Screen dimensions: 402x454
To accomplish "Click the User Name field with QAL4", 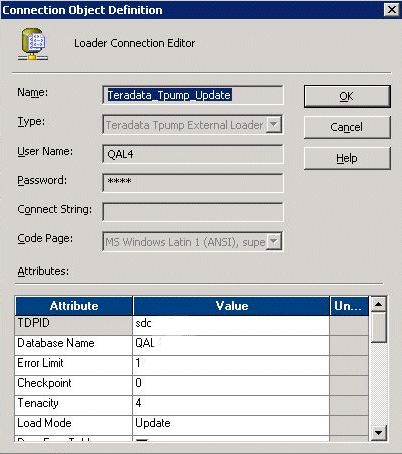I will (193, 154).
